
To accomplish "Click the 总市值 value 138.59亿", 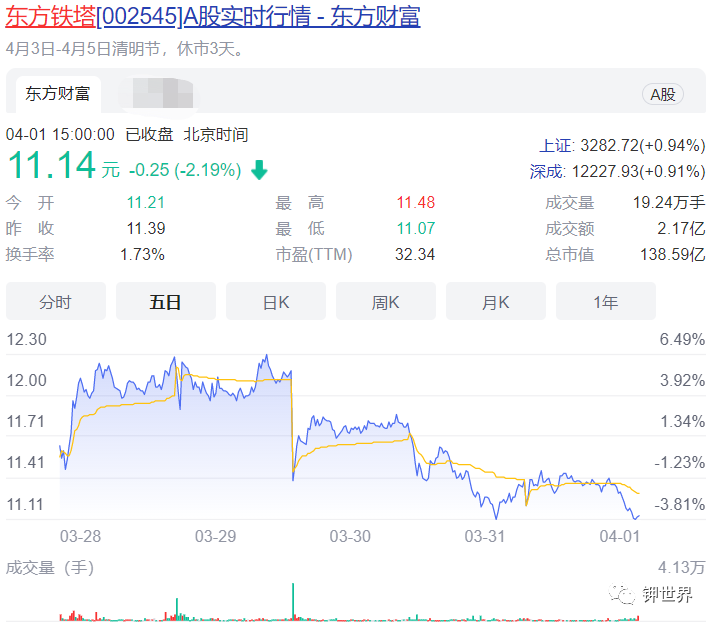I will tap(673, 254).
